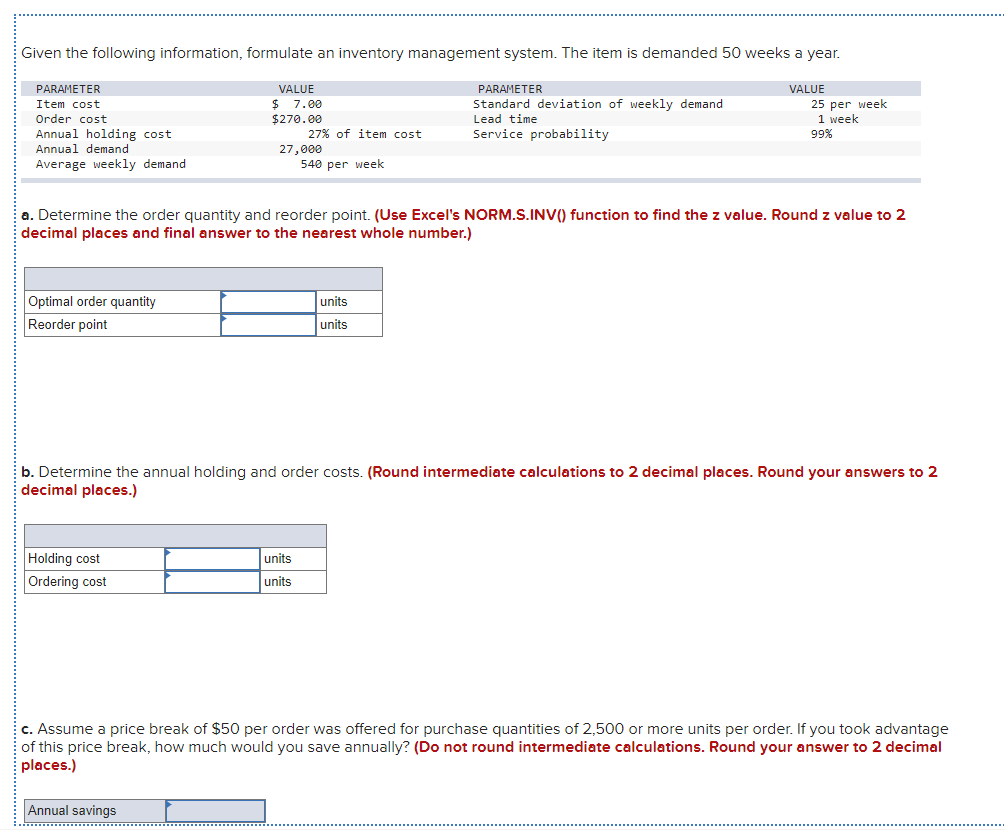The image size is (1004, 831).
Task: Select the left PARAMETER column header
Action: 67,88
